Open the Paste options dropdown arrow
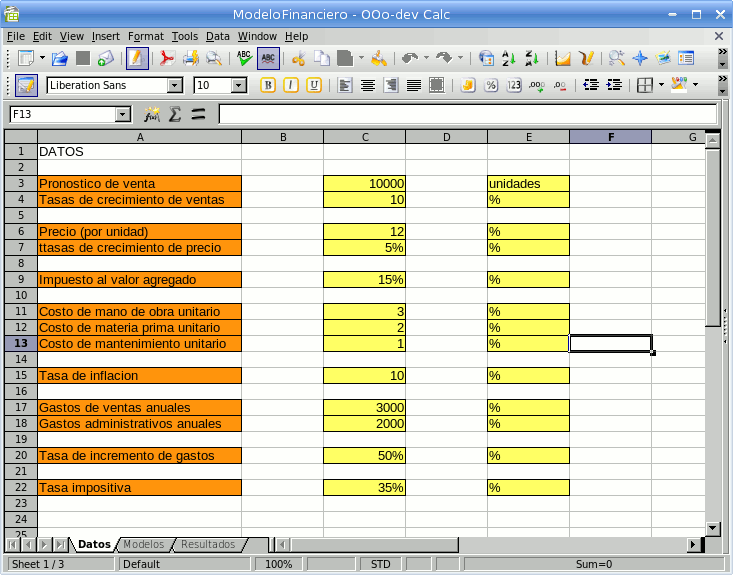733x575 pixels. click(x=361, y=58)
